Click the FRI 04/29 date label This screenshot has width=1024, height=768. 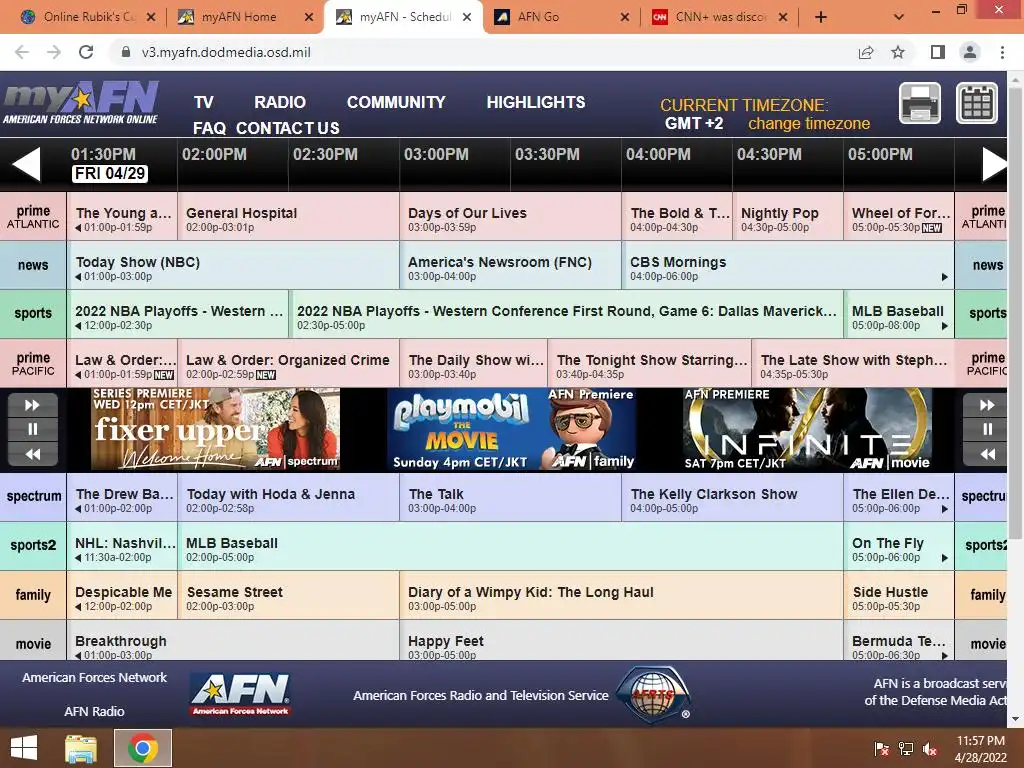point(110,173)
